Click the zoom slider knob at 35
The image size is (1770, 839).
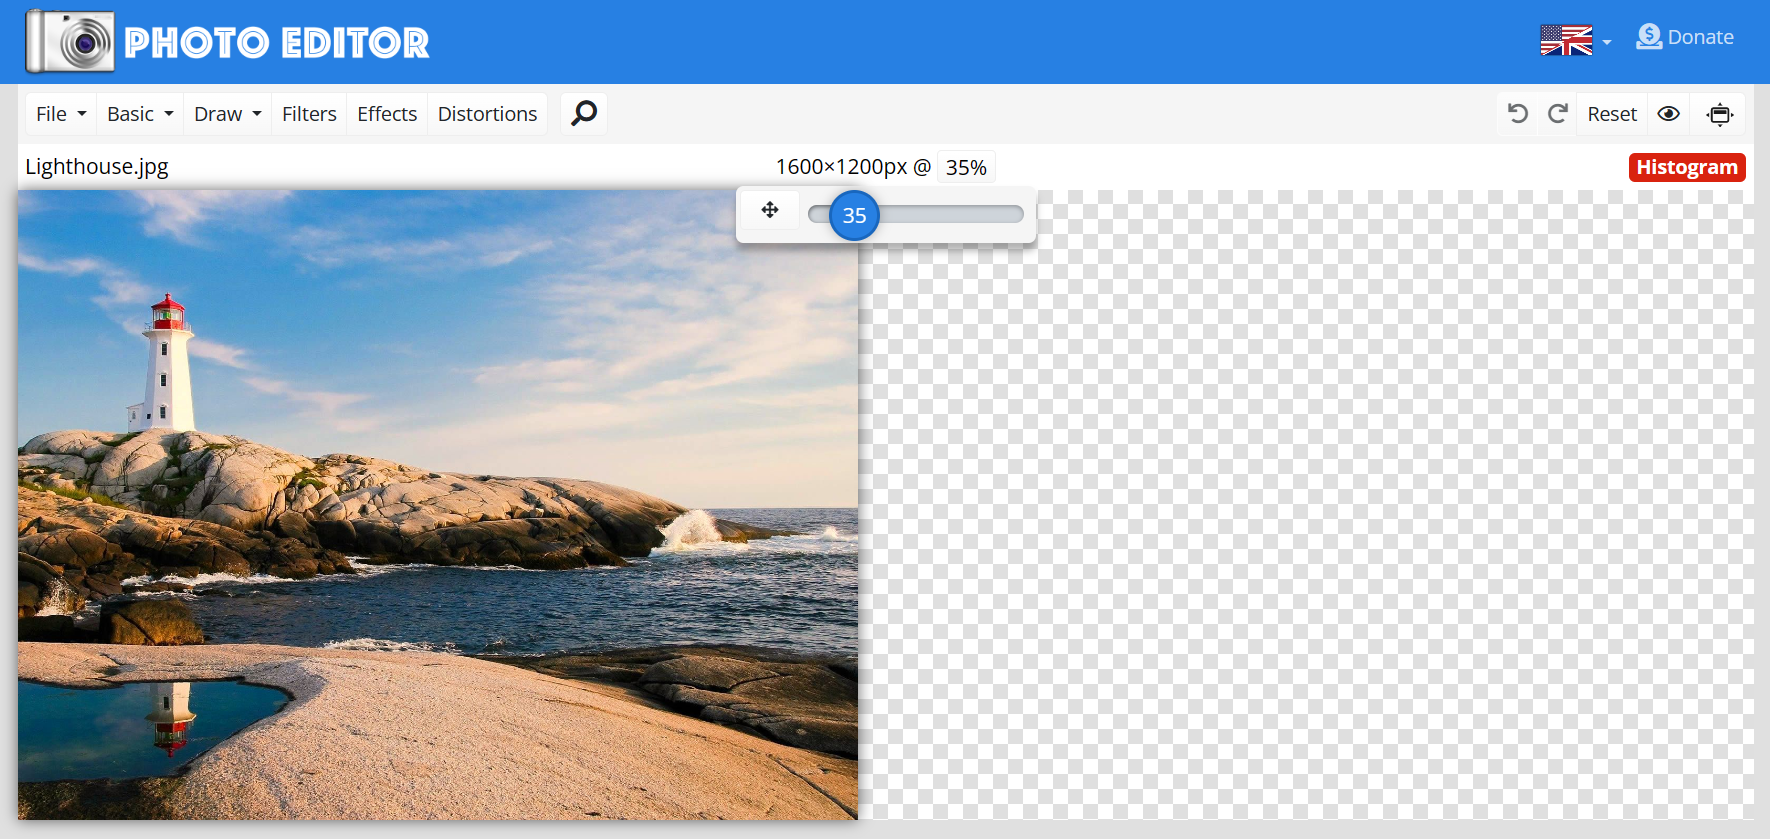click(x=854, y=215)
